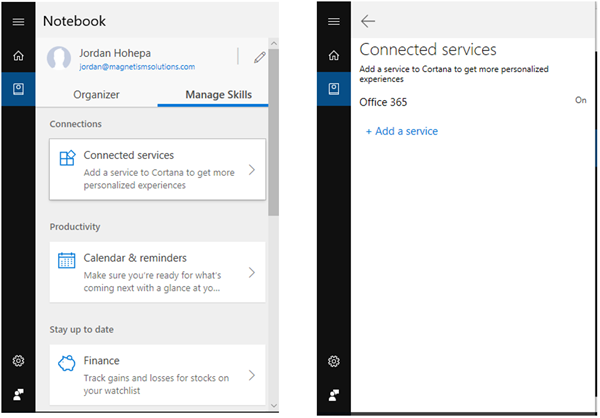Switch to the Organizer tab
600x418 pixels.
pos(97,95)
